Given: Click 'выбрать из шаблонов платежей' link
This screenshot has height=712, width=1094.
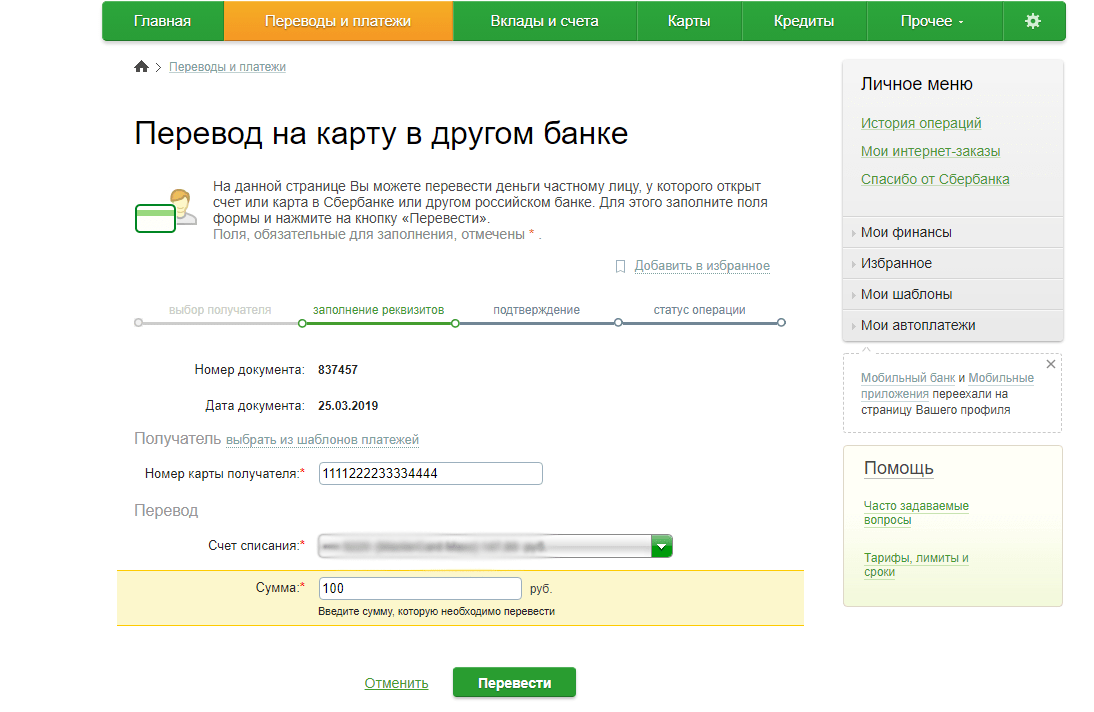Looking at the screenshot, I should coord(322,439).
